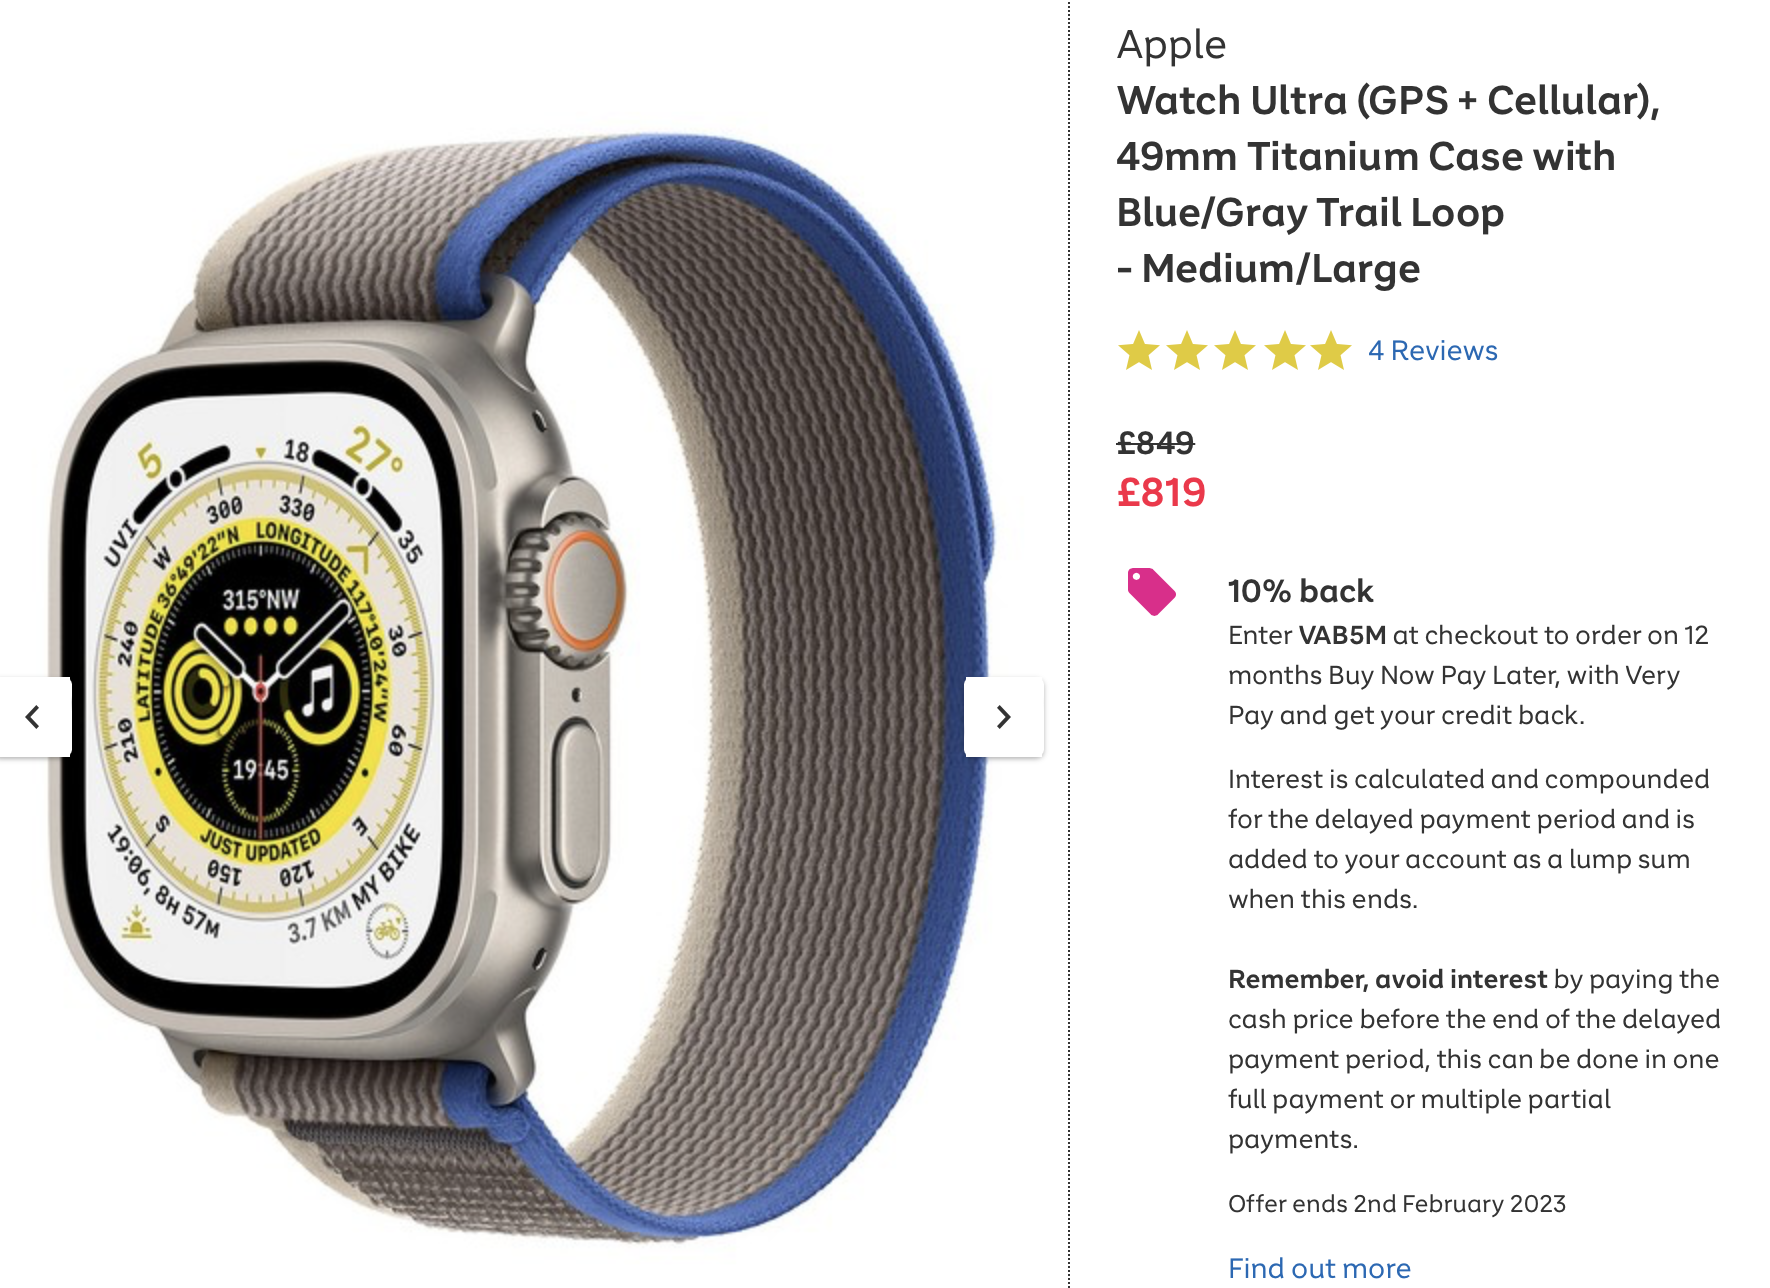
Task: Click the second gold rating star
Action: pos(1187,351)
